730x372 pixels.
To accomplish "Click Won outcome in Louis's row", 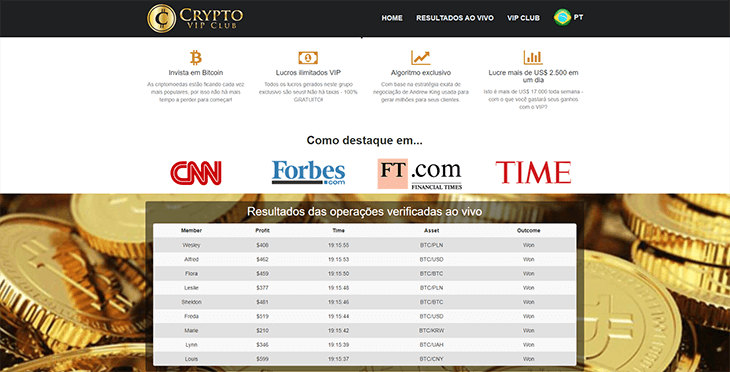I will pos(528,359).
